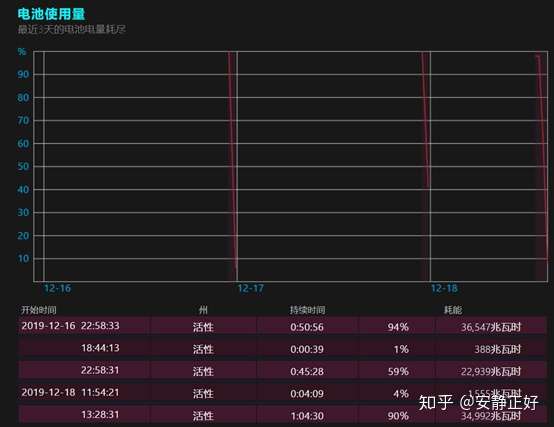This screenshot has width=554, height=427.
Task: Click the 60 axis label
Action: click(x=23, y=144)
